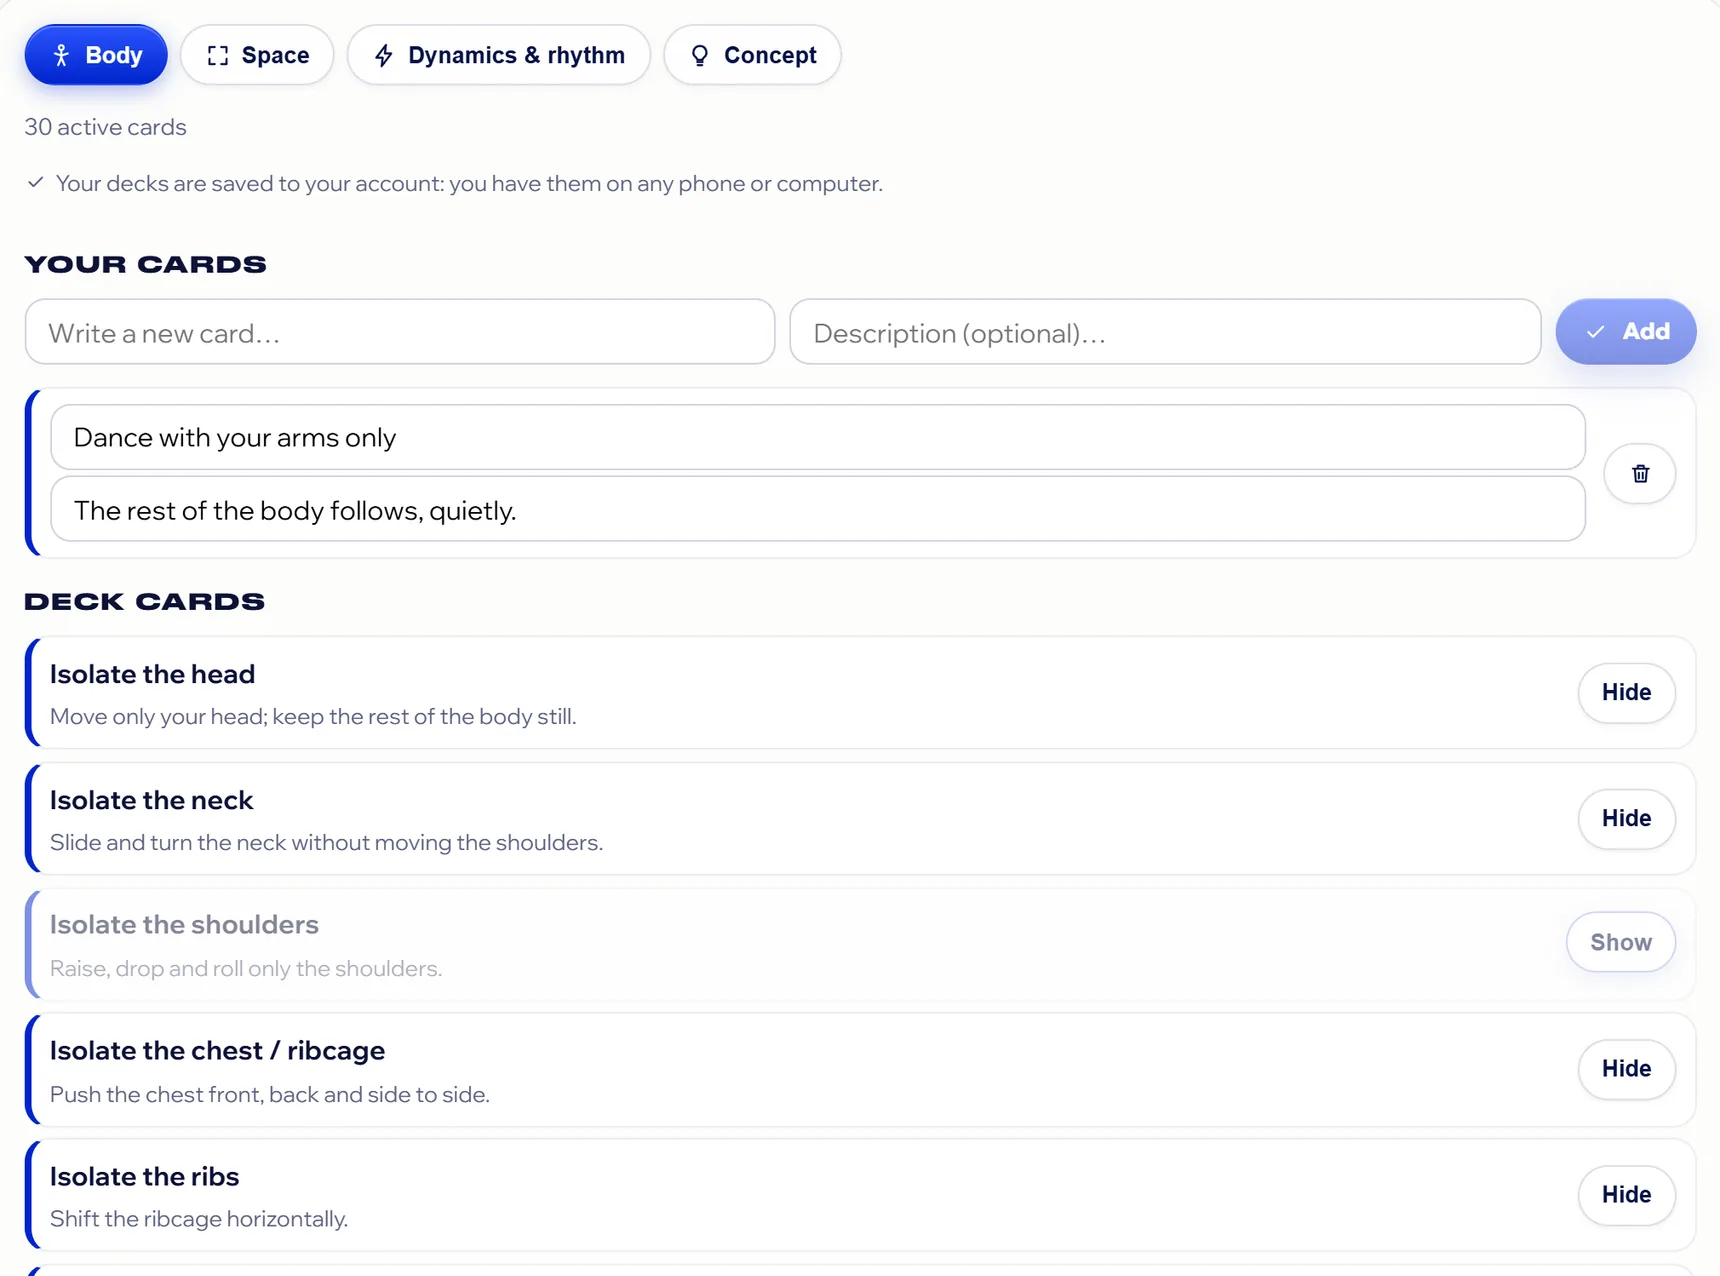Screen dimensions: 1720x1276
Task: Hide the Isolate the ribs card
Action: coord(1626,1194)
